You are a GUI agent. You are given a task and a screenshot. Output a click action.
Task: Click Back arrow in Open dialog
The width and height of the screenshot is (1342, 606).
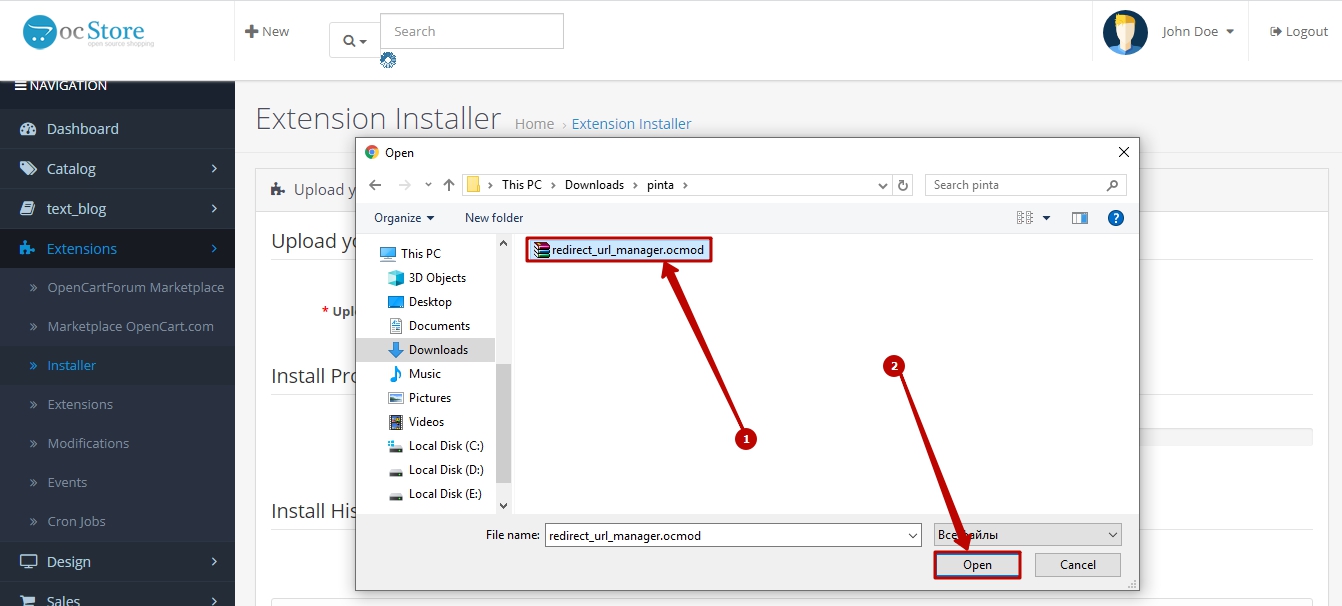tap(375, 185)
